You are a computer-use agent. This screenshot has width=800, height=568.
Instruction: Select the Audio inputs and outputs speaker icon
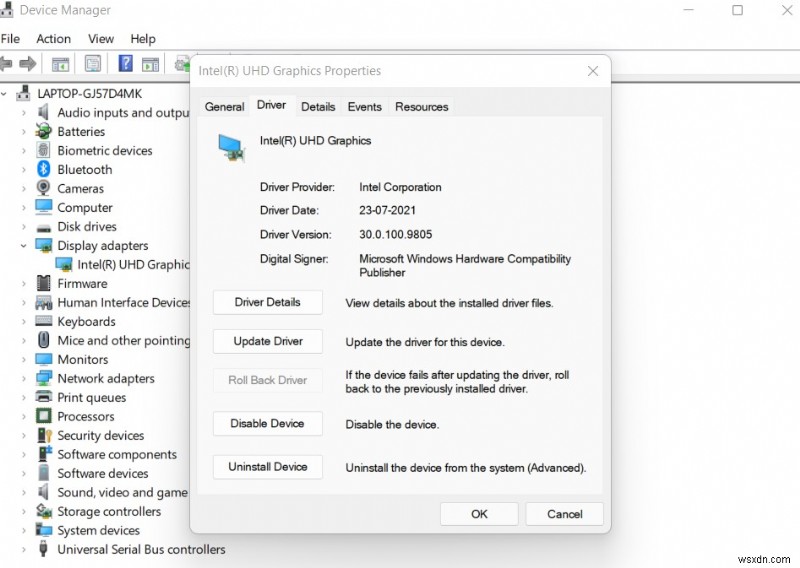[43, 112]
